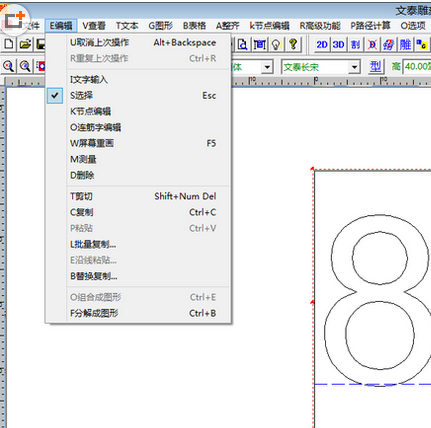Click the 割 cutting toolbar icon
The height and width of the screenshot is (428, 431).
(x=355, y=44)
